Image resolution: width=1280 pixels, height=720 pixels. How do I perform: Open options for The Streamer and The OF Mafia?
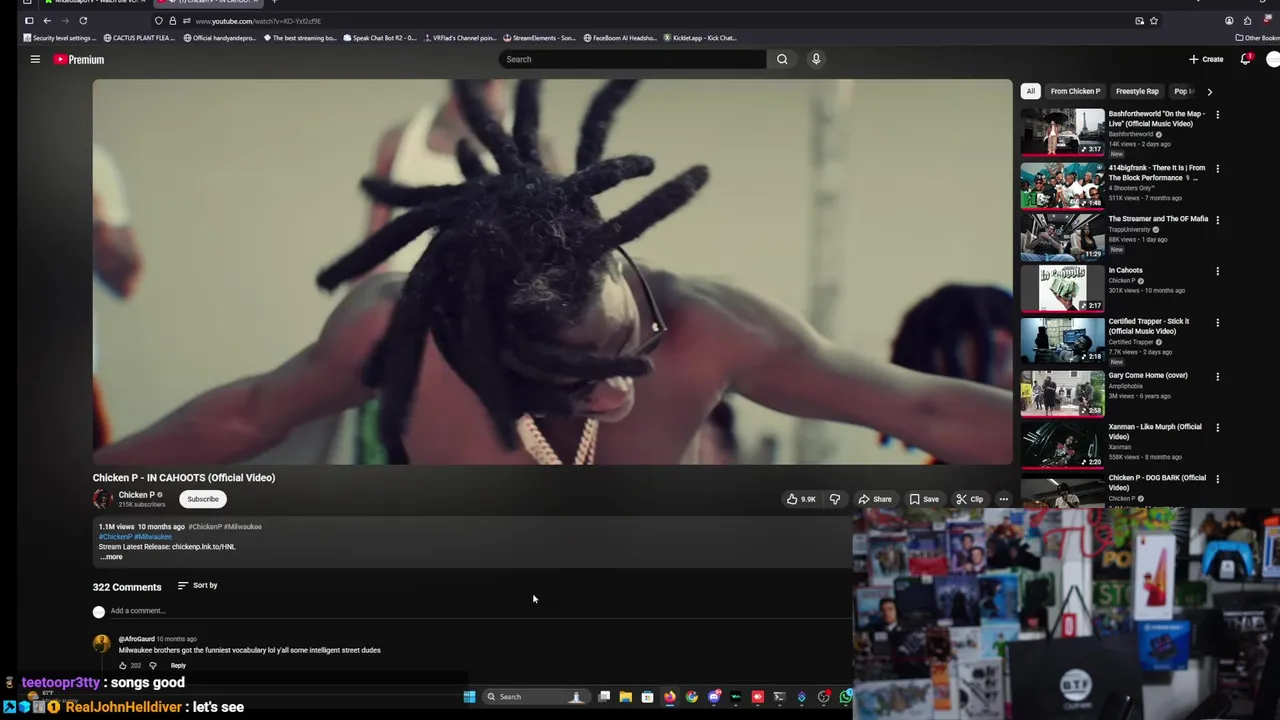tap(1217, 220)
